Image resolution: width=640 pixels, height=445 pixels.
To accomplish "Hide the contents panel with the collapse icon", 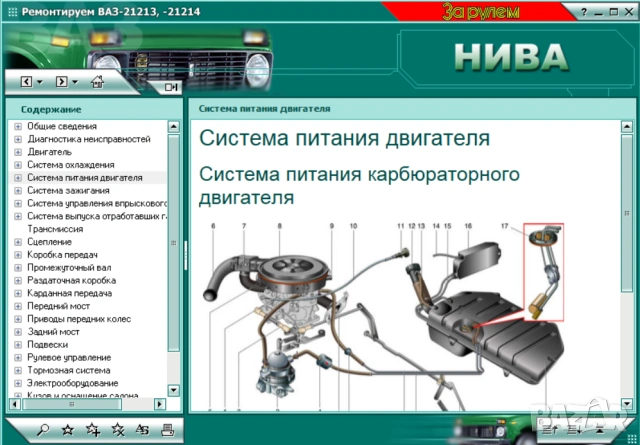I will pyautogui.click(x=171, y=87).
